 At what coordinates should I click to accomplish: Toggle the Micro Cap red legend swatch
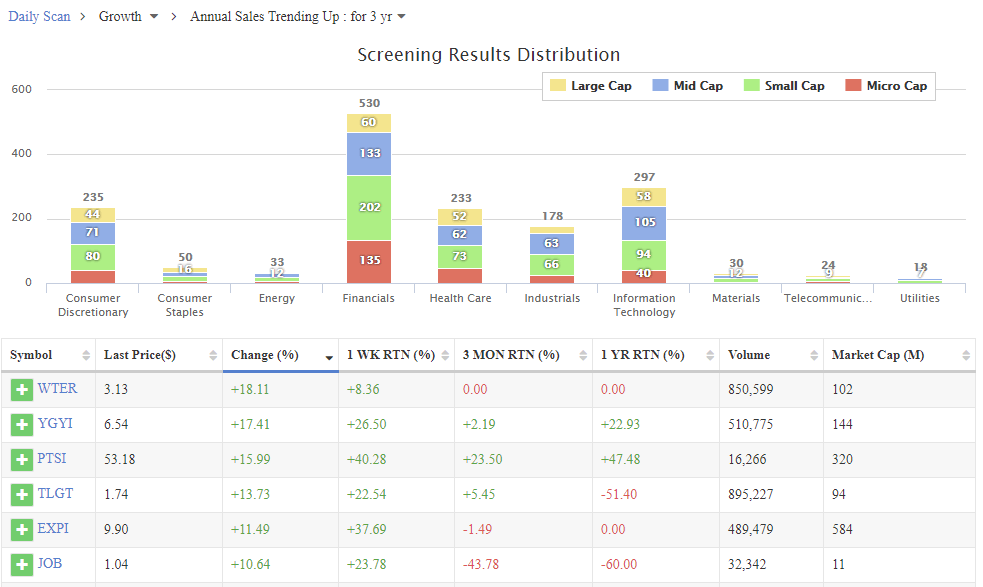(x=853, y=86)
